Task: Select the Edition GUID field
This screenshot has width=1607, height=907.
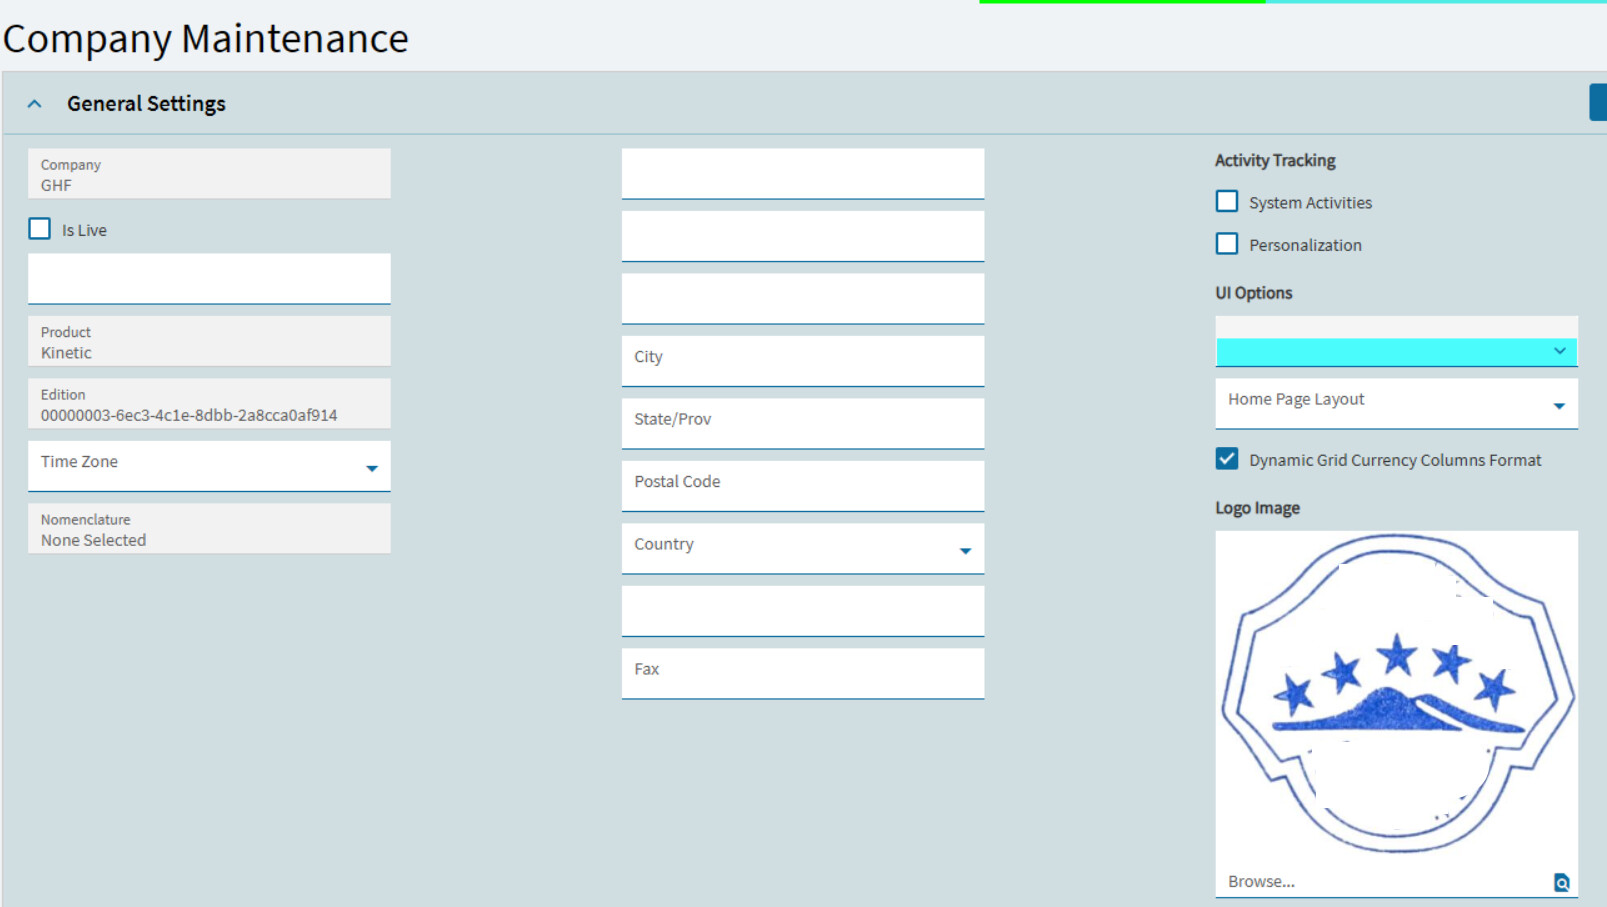Action: tap(209, 404)
